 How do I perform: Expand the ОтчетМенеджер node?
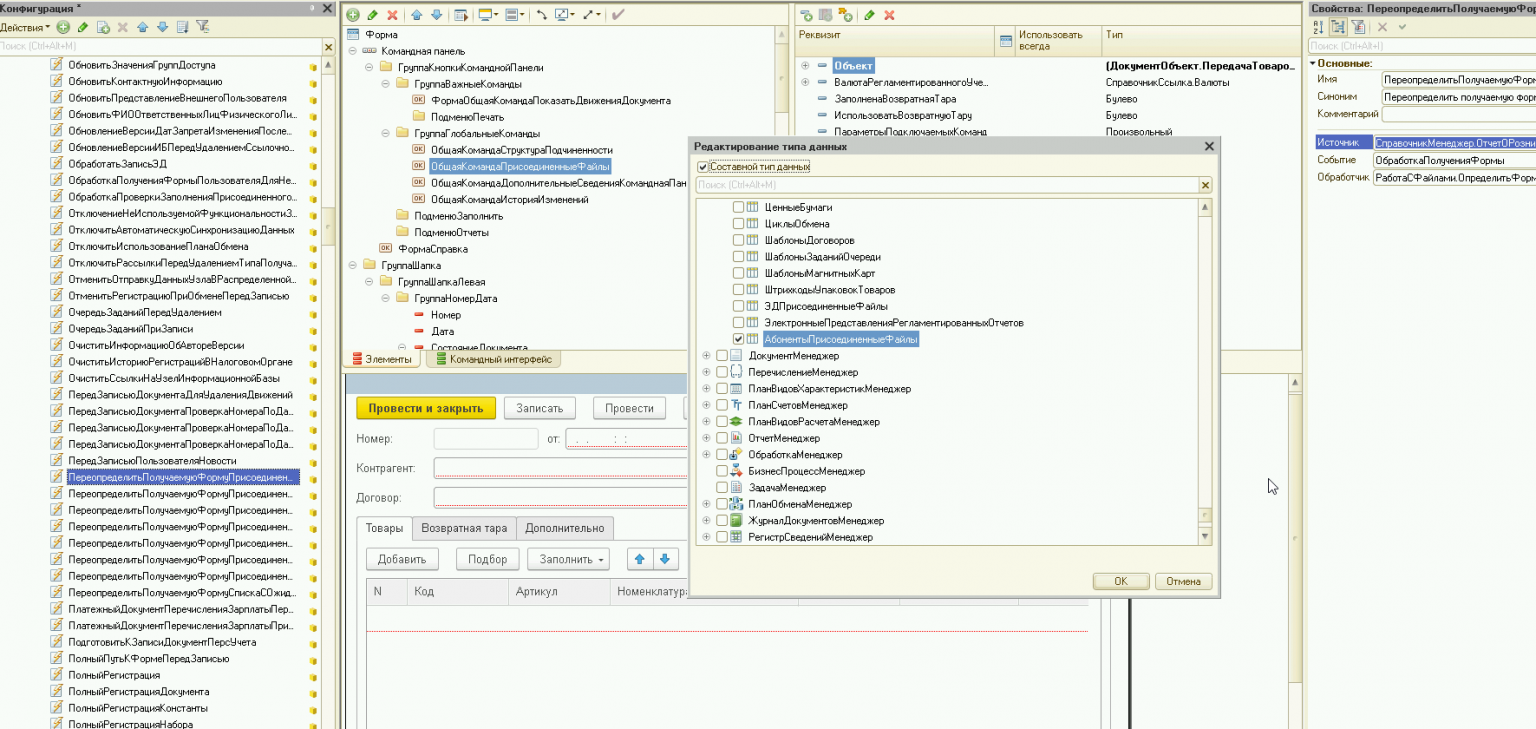tap(706, 438)
